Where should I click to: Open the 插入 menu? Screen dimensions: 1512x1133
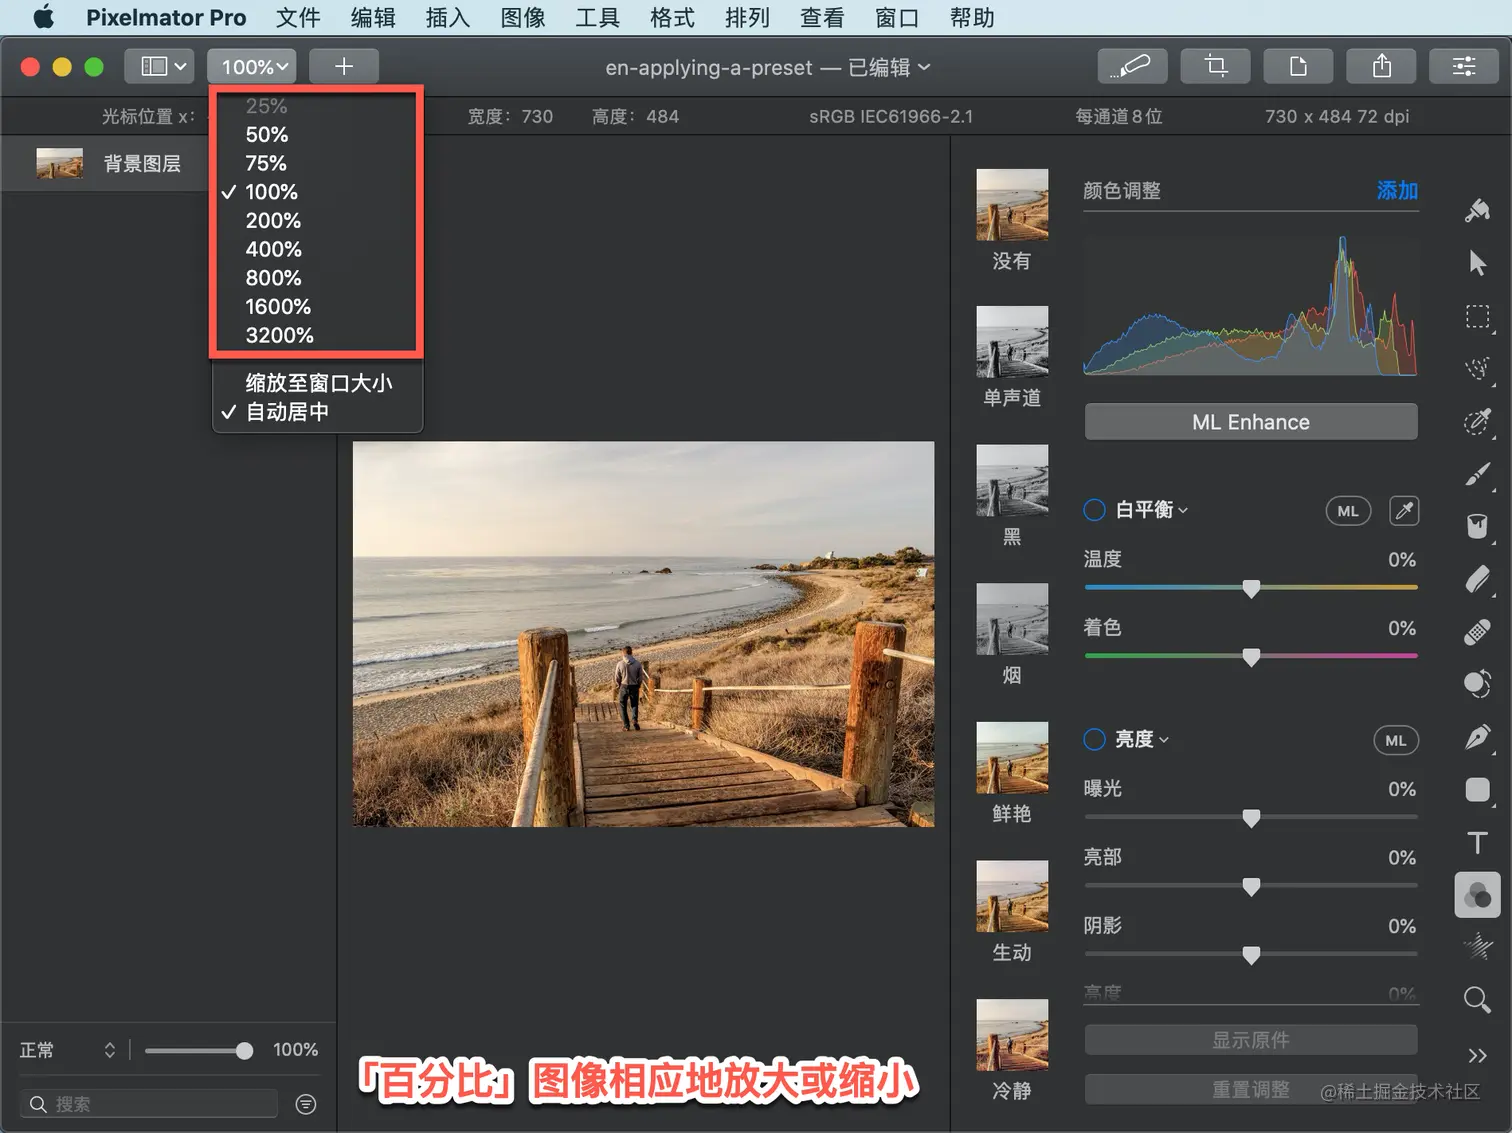pos(448,17)
